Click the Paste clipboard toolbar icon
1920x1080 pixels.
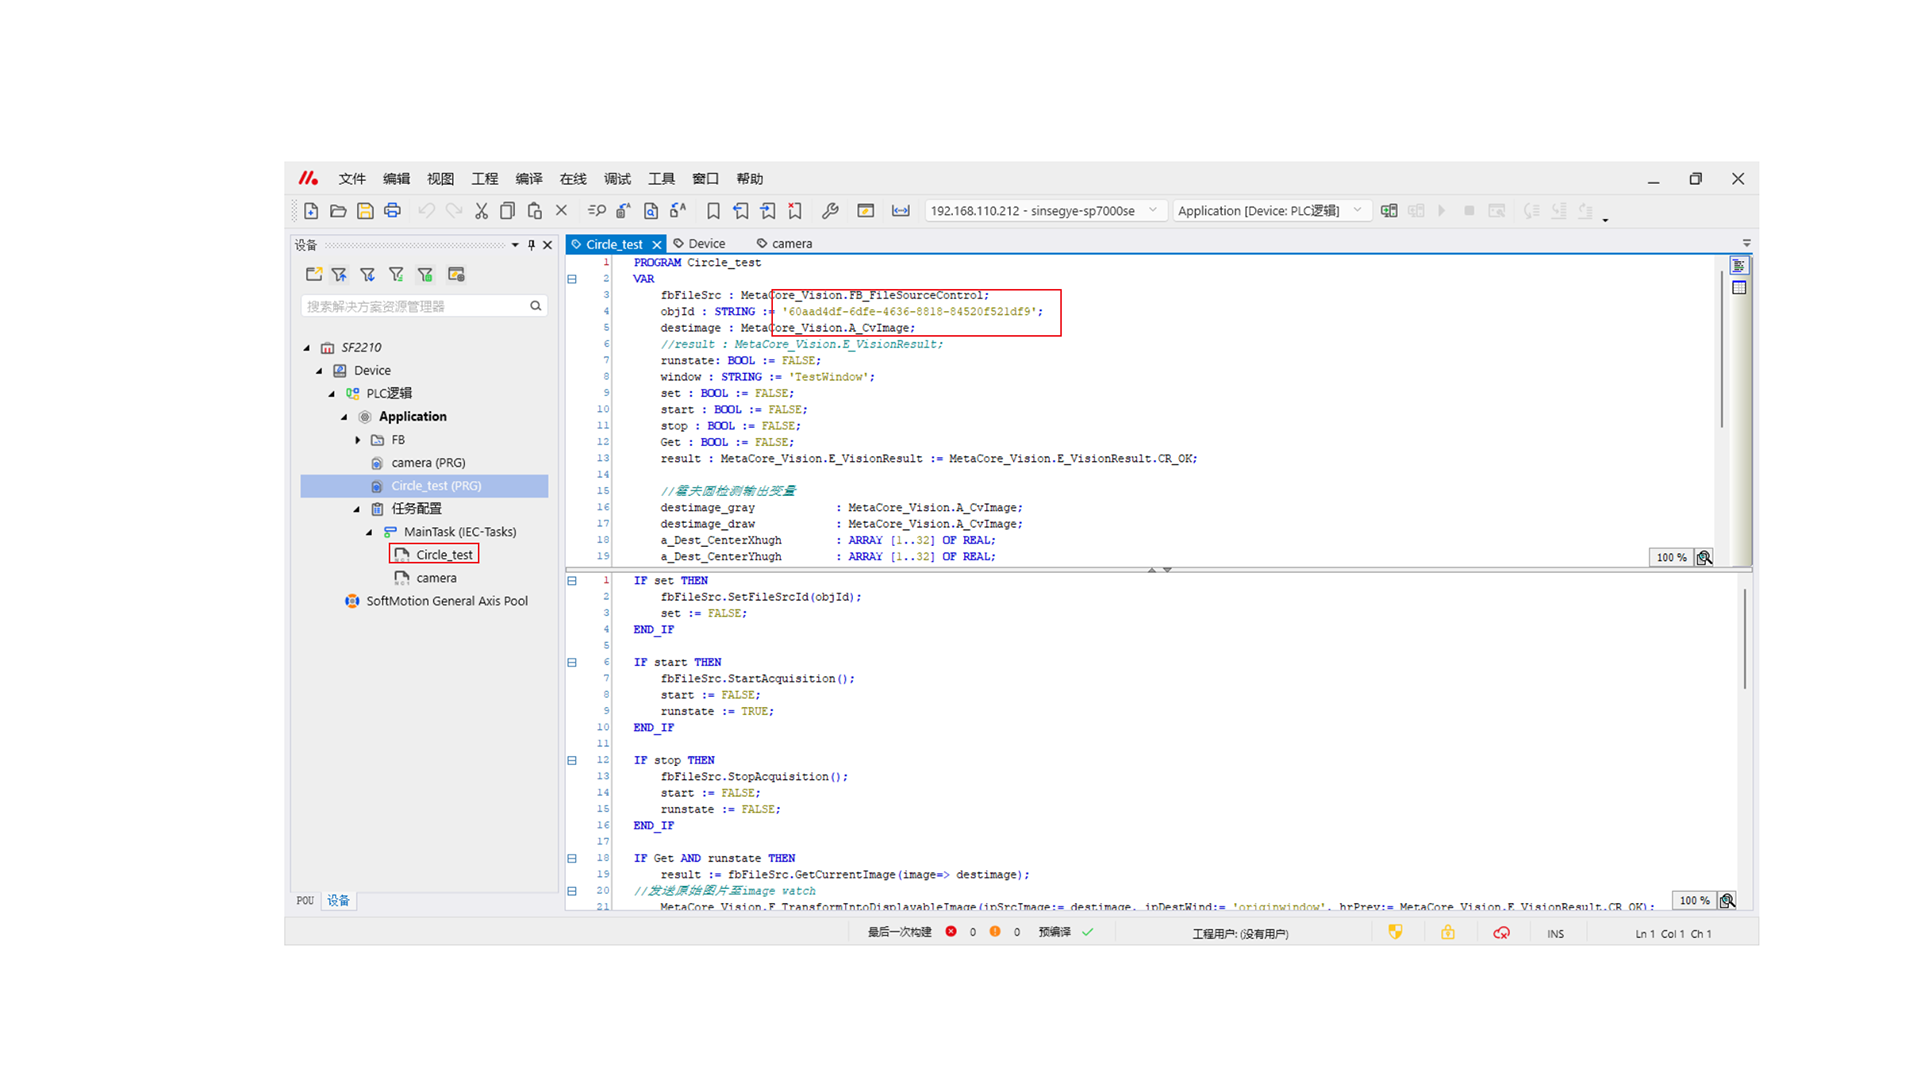pyautogui.click(x=535, y=211)
